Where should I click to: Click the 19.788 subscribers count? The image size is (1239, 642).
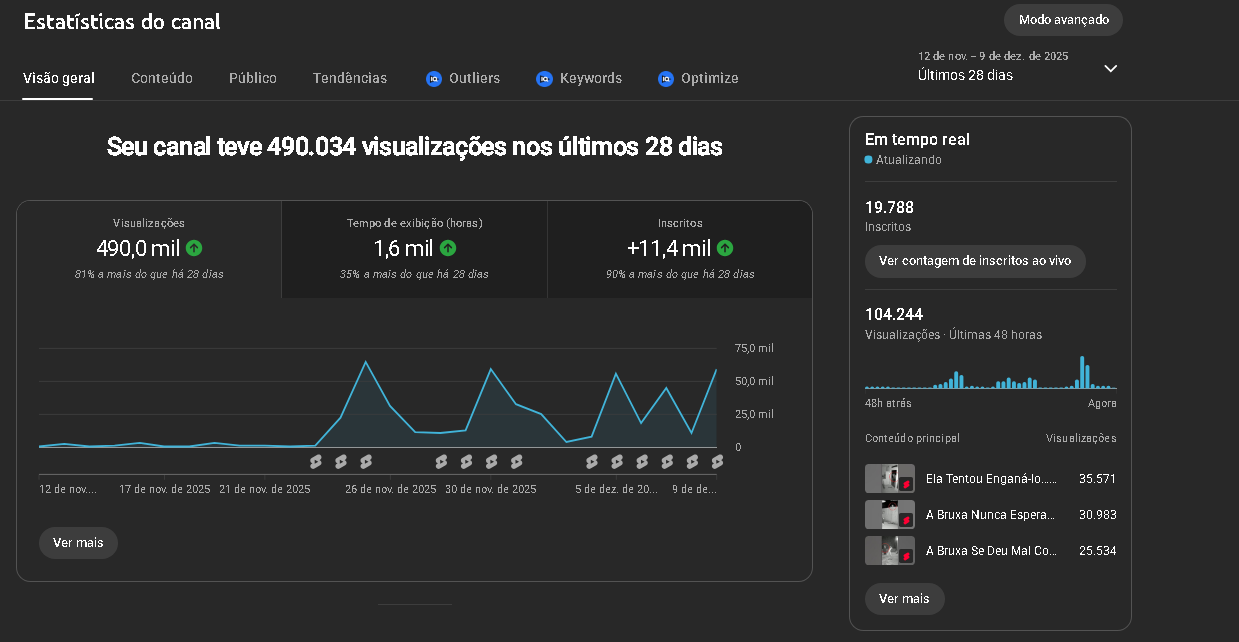(x=889, y=208)
